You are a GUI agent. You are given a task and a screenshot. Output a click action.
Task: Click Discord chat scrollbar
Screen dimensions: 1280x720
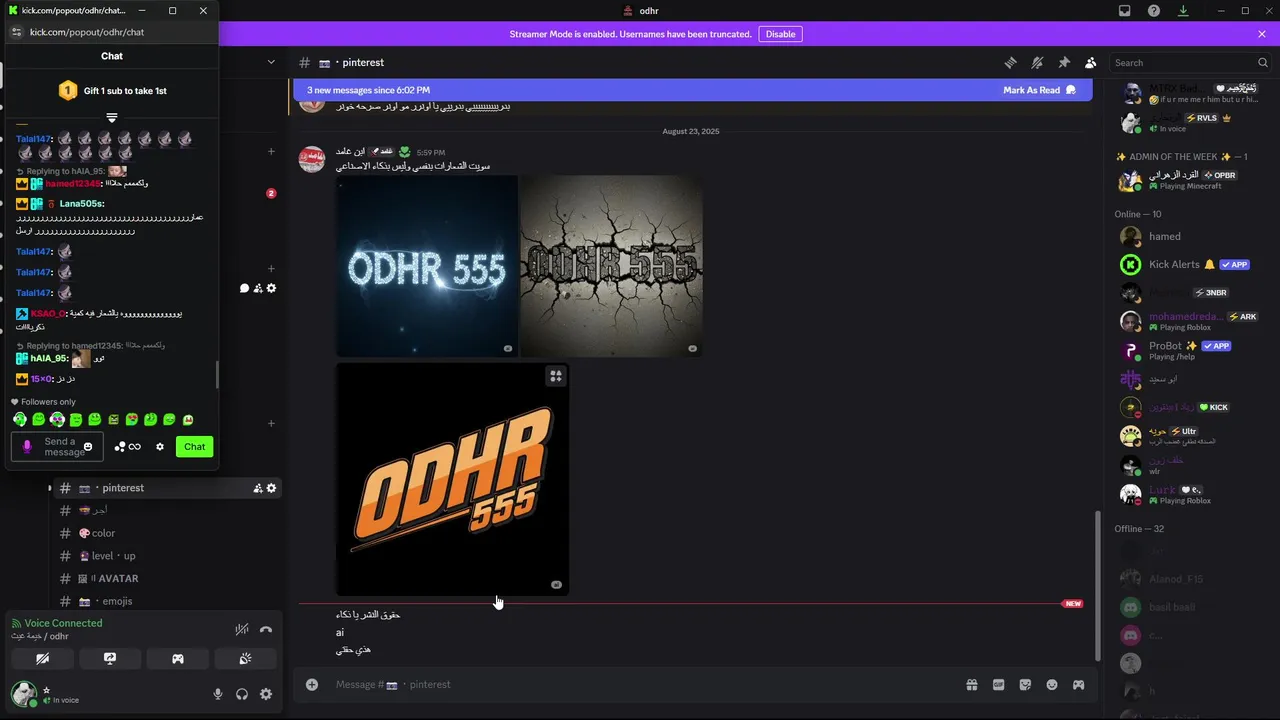tap(1097, 585)
